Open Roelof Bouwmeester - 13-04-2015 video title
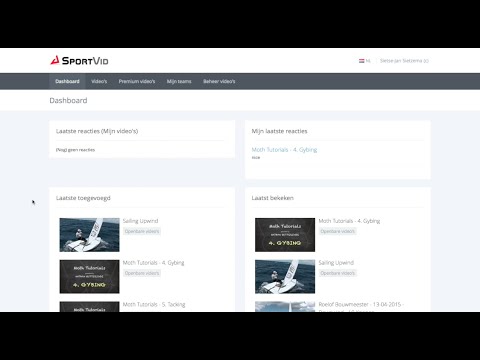The height and width of the screenshot is (360, 480). (x=361, y=306)
